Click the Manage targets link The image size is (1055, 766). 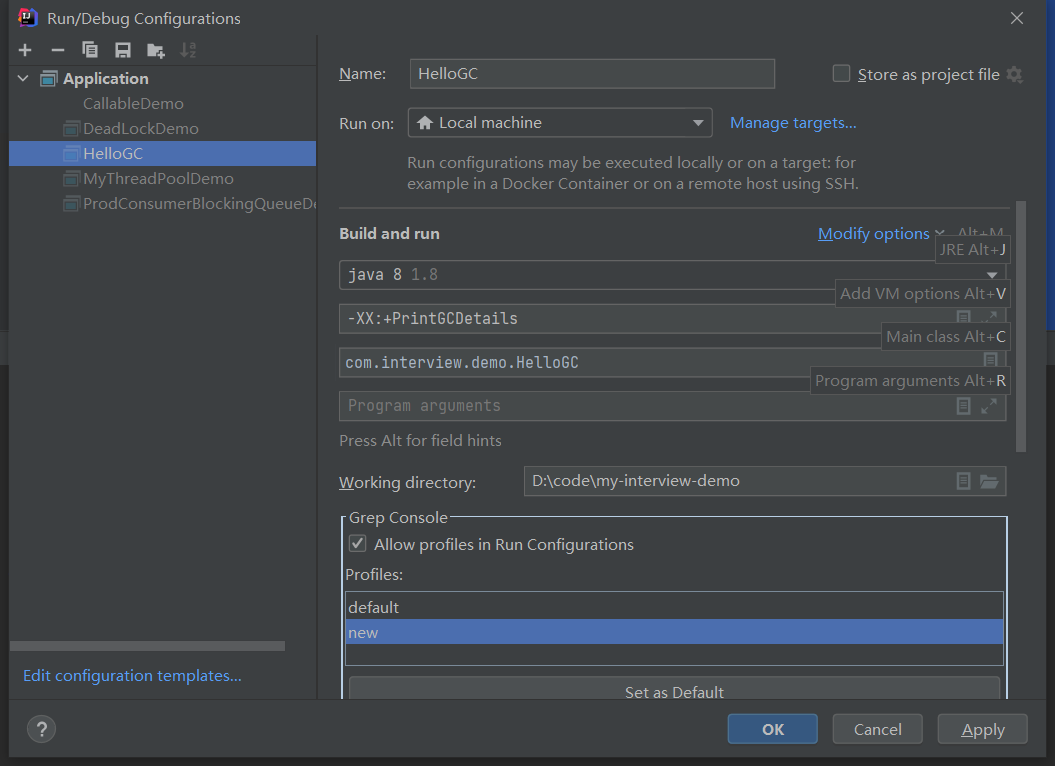click(793, 123)
